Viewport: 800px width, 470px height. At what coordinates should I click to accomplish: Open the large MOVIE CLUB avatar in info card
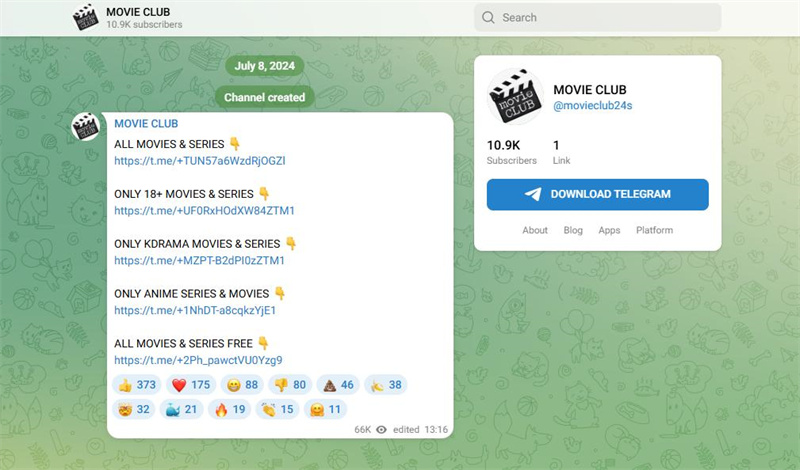(515, 96)
